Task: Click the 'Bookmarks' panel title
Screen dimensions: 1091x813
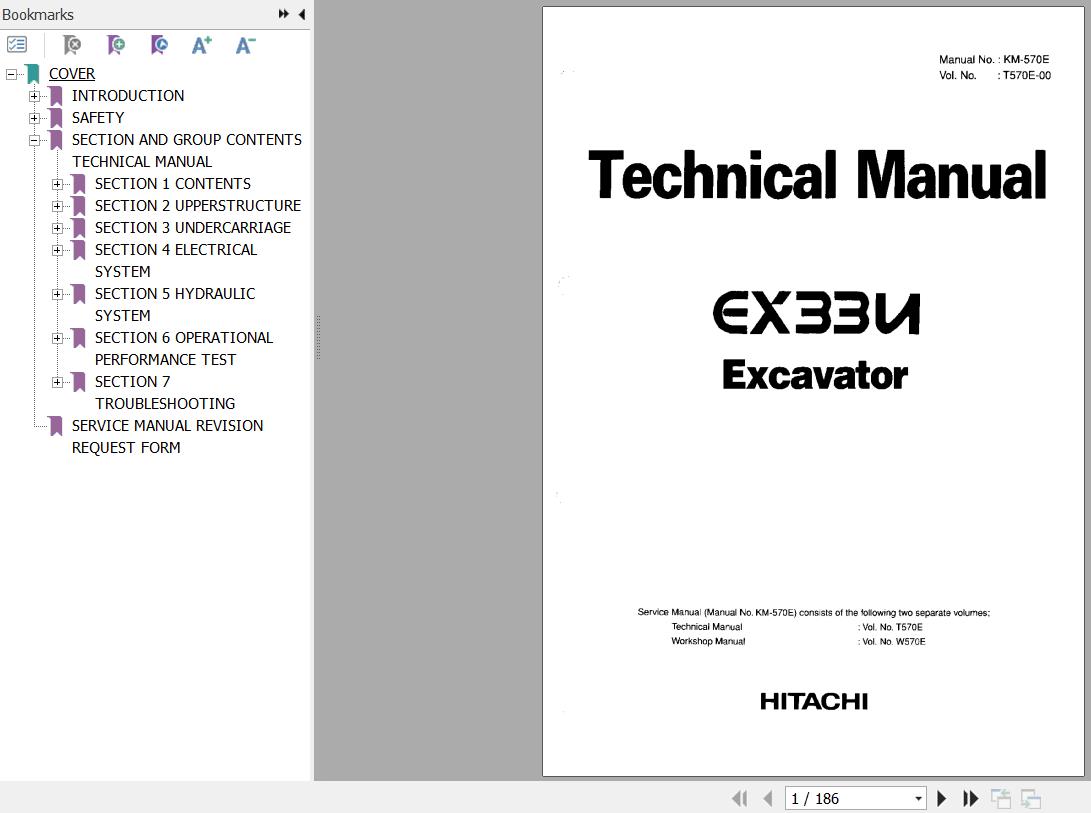Action: click(38, 15)
